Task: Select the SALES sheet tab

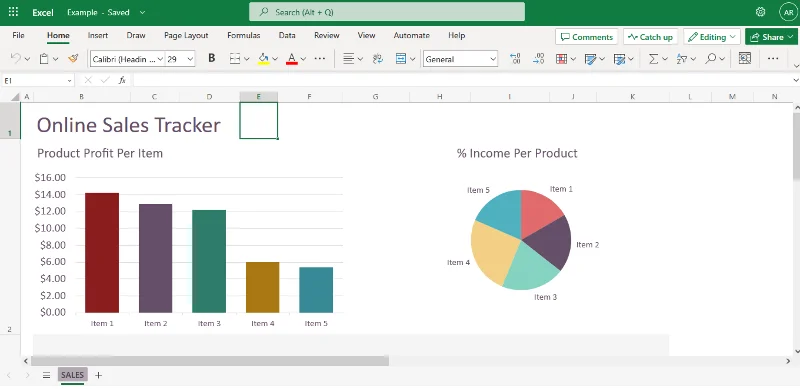Action: [x=72, y=375]
